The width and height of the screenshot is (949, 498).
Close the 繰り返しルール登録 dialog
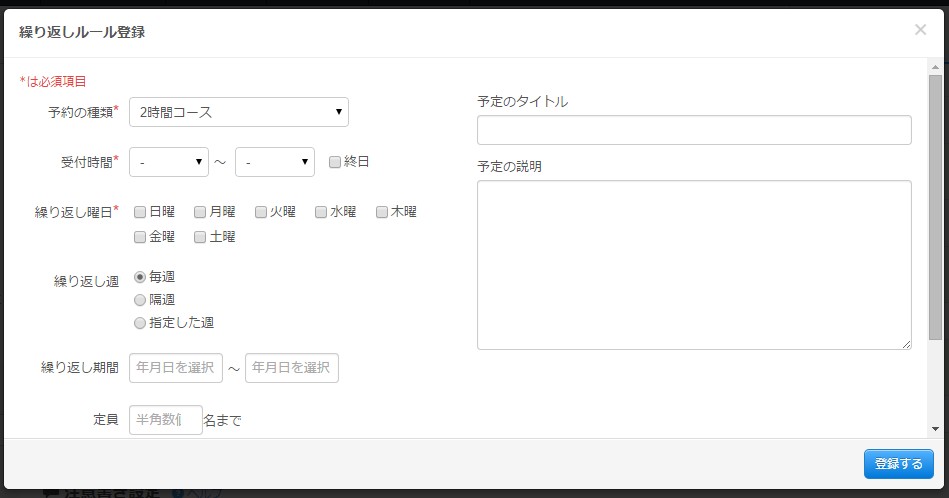coord(920,30)
